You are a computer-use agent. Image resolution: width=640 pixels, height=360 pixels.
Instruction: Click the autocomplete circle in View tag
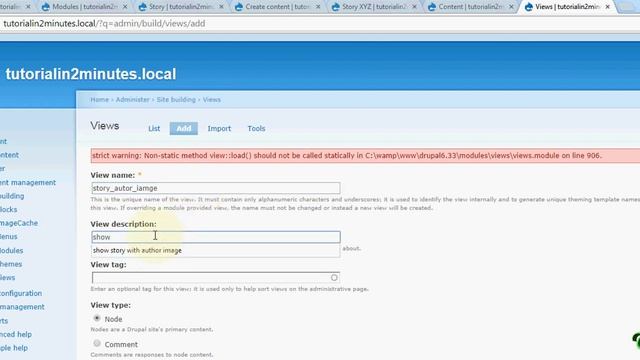tap(334, 278)
